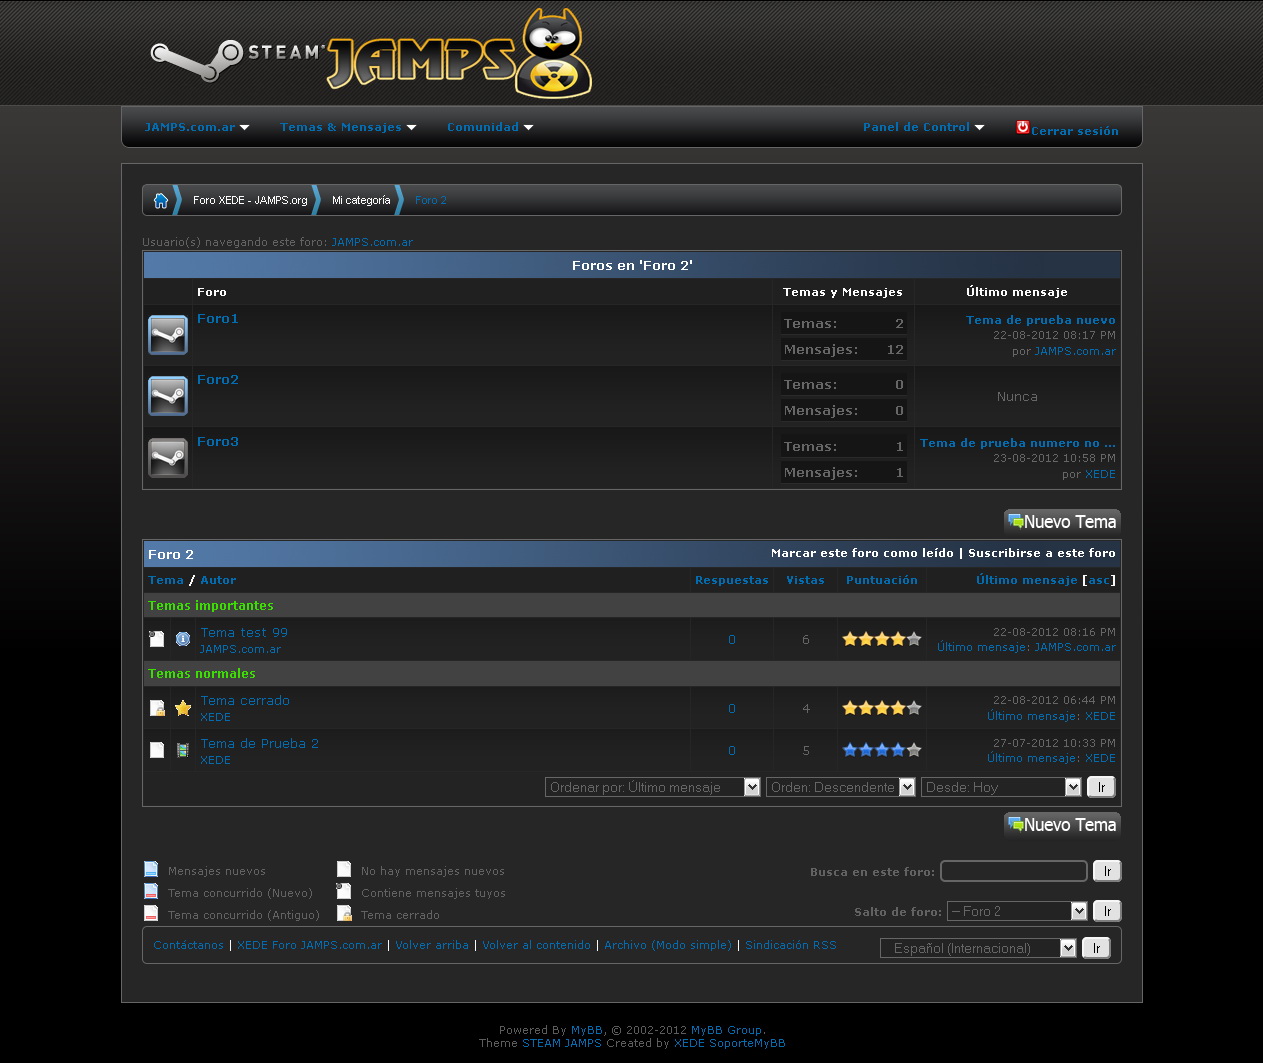
Task: Click the Steam icon beside Foro1
Action: 168,335
